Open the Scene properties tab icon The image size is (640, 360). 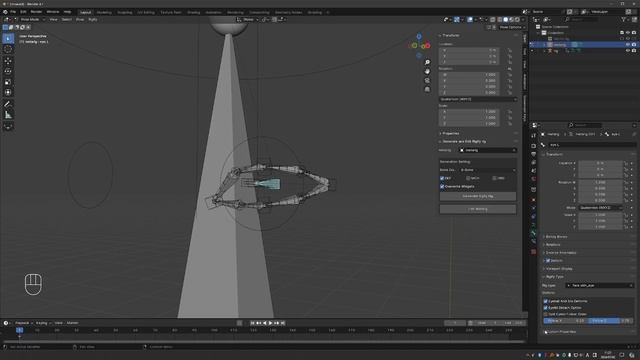coord(533,171)
